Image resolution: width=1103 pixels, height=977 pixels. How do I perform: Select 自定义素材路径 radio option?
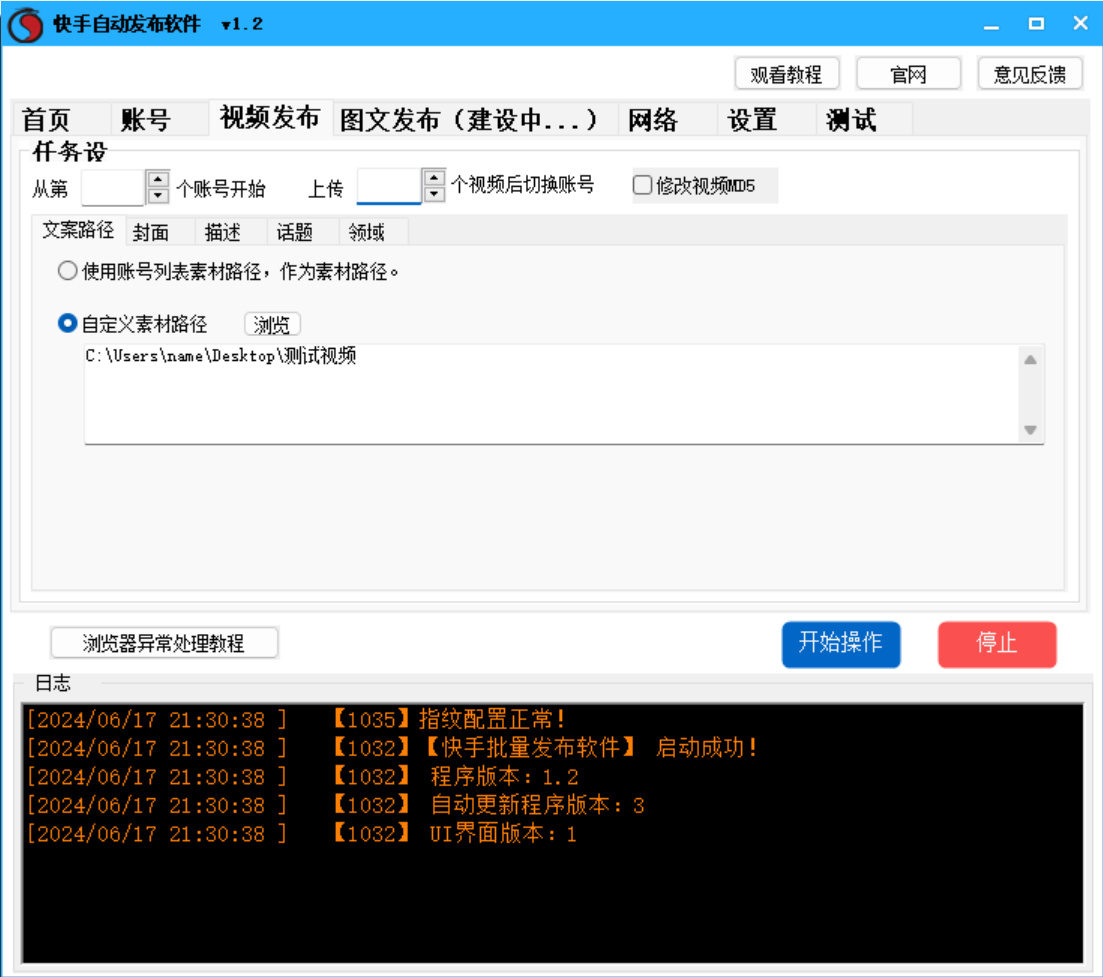[x=68, y=324]
